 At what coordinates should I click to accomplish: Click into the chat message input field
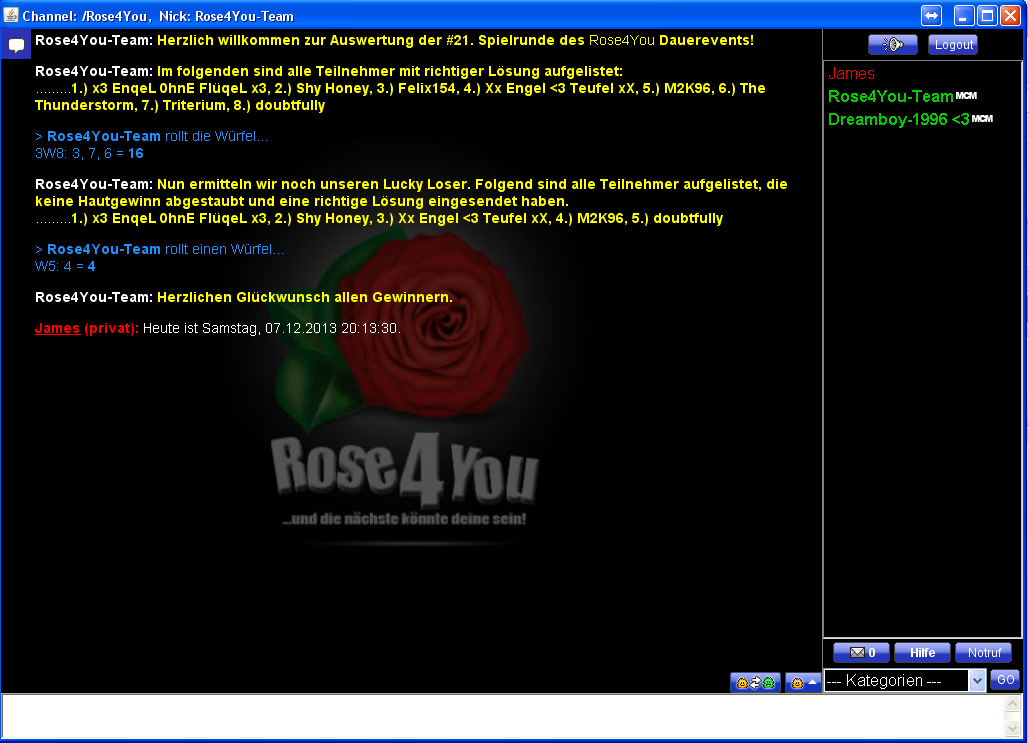click(500, 715)
